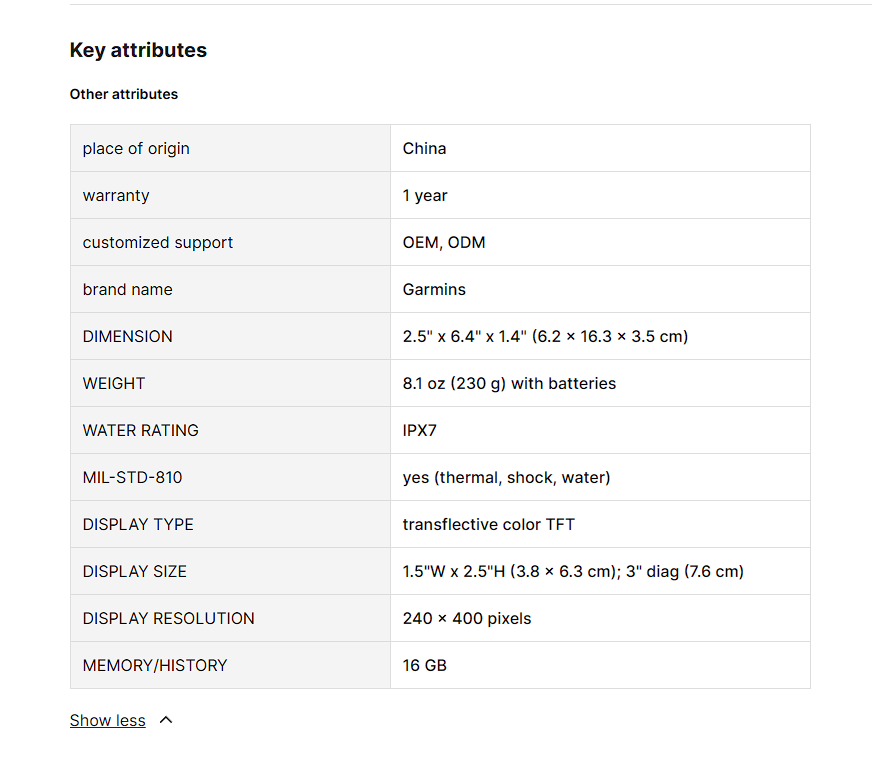The height and width of the screenshot is (758, 885).
Task: Select the place of origin label
Action: pos(136,148)
